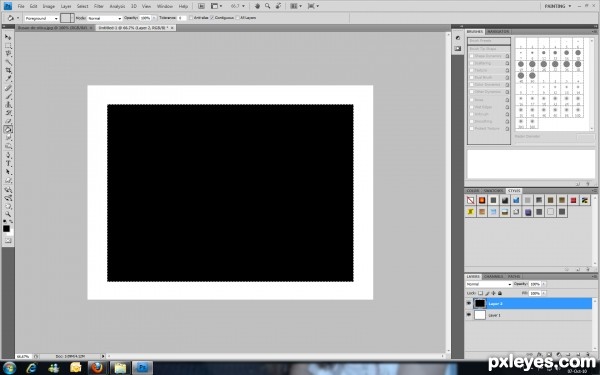The width and height of the screenshot is (600, 375).
Task: Open Layers blend mode Normal dropdown
Action: pos(489,284)
